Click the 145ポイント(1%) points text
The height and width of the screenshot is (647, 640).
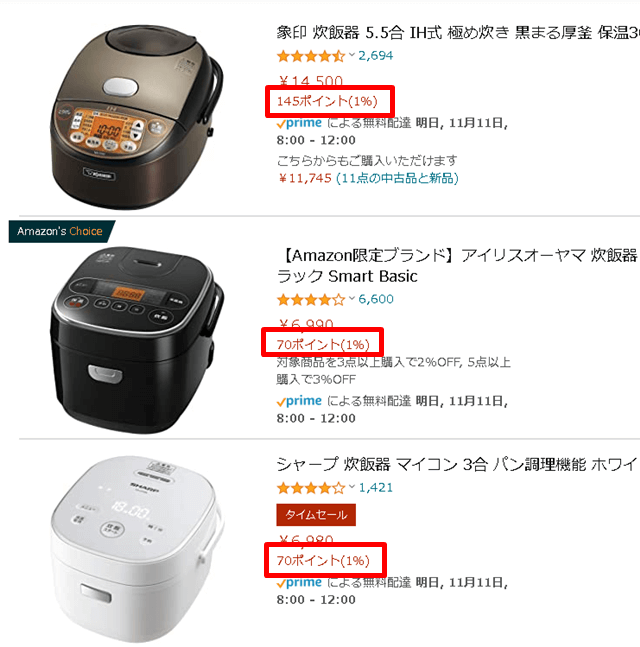click(x=327, y=101)
